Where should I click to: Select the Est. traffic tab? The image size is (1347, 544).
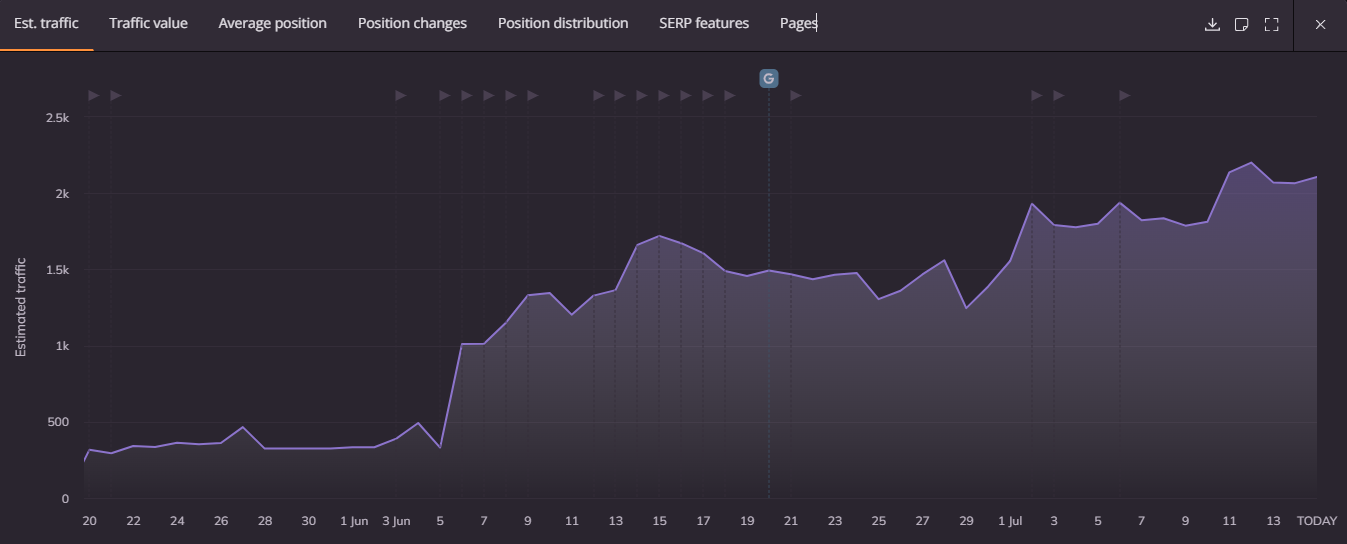pos(46,23)
